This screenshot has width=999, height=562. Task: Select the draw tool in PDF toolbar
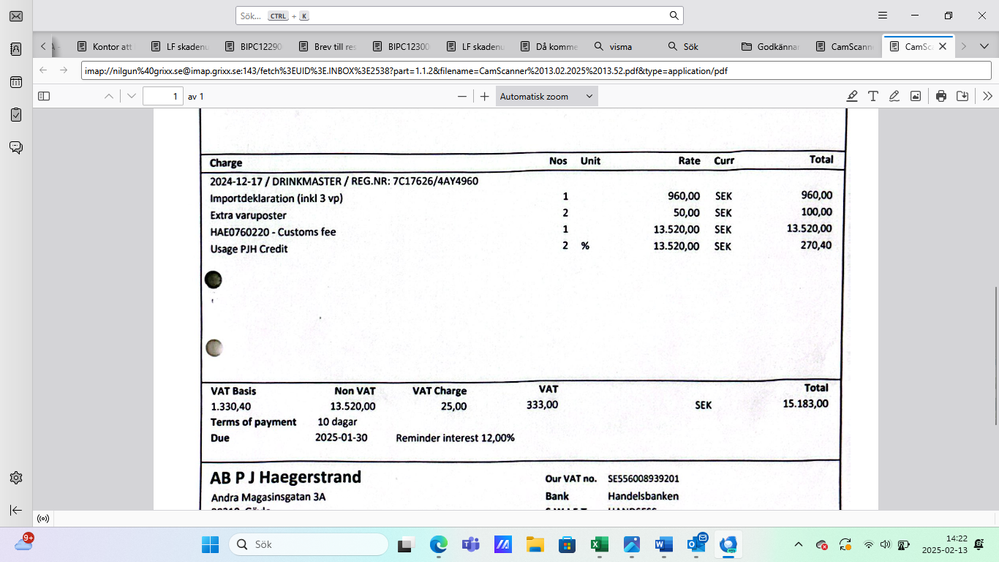894,96
